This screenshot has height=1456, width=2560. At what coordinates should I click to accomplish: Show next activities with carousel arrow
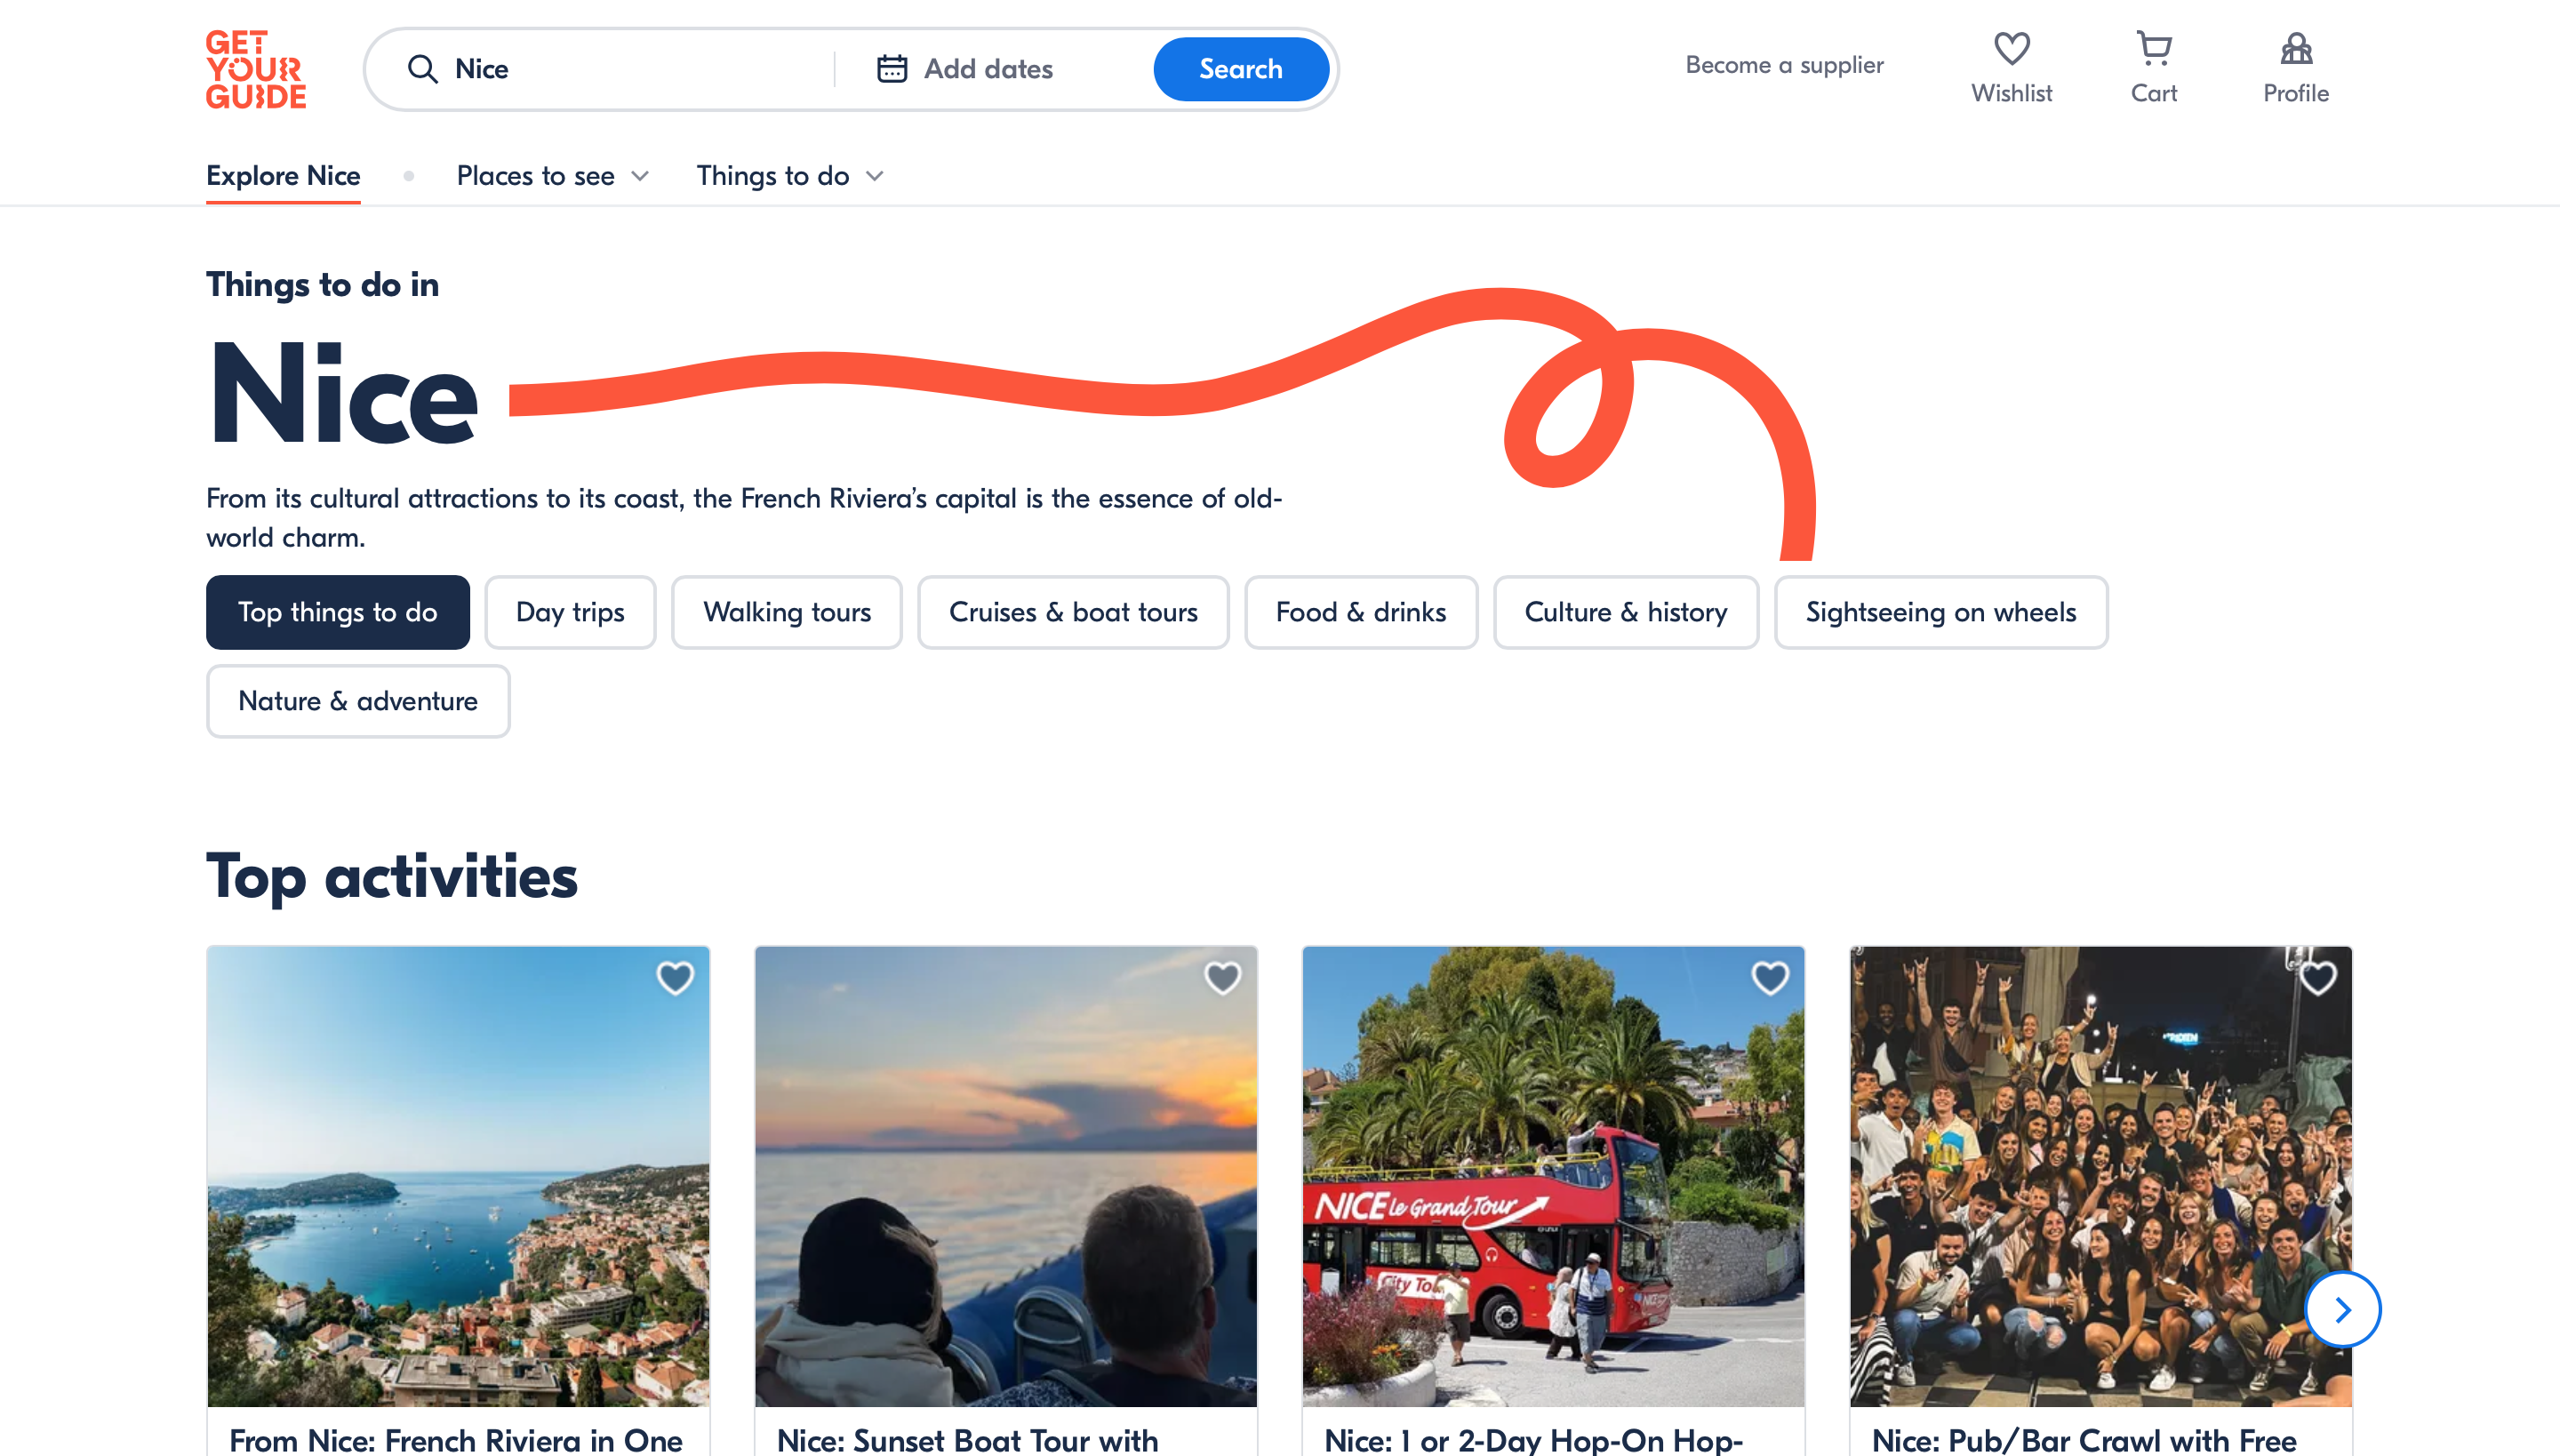[2342, 1310]
